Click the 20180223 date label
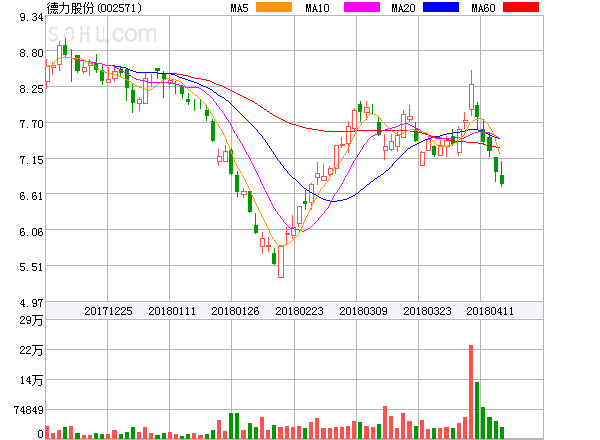The width and height of the screenshot is (600, 440). click(299, 311)
